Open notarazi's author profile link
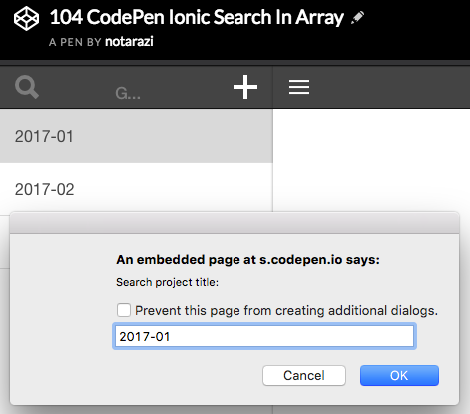Screen dimensions: 470x414 129,42
